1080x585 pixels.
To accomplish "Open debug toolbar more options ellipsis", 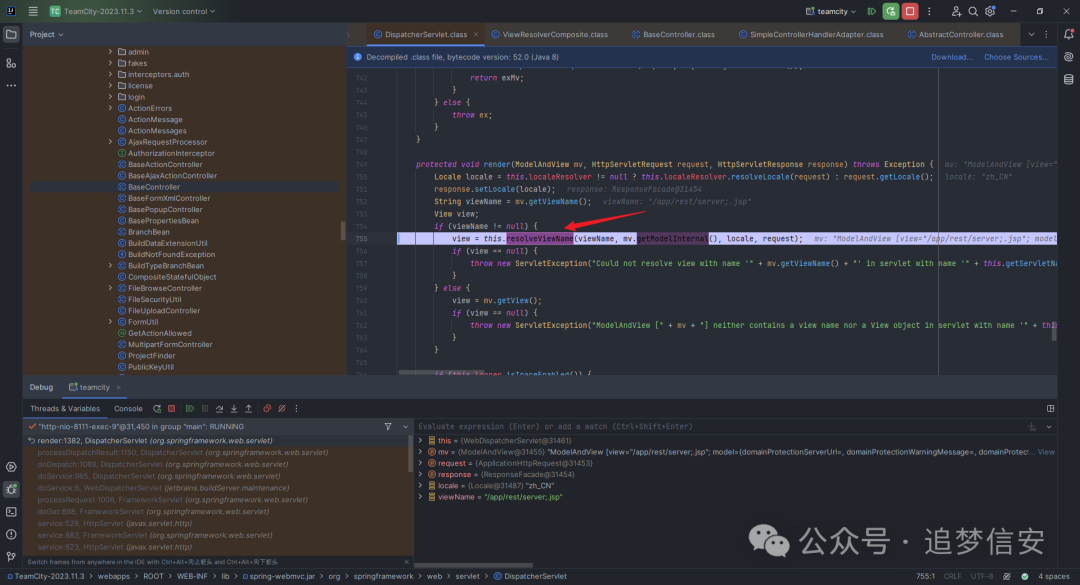I will [296, 409].
